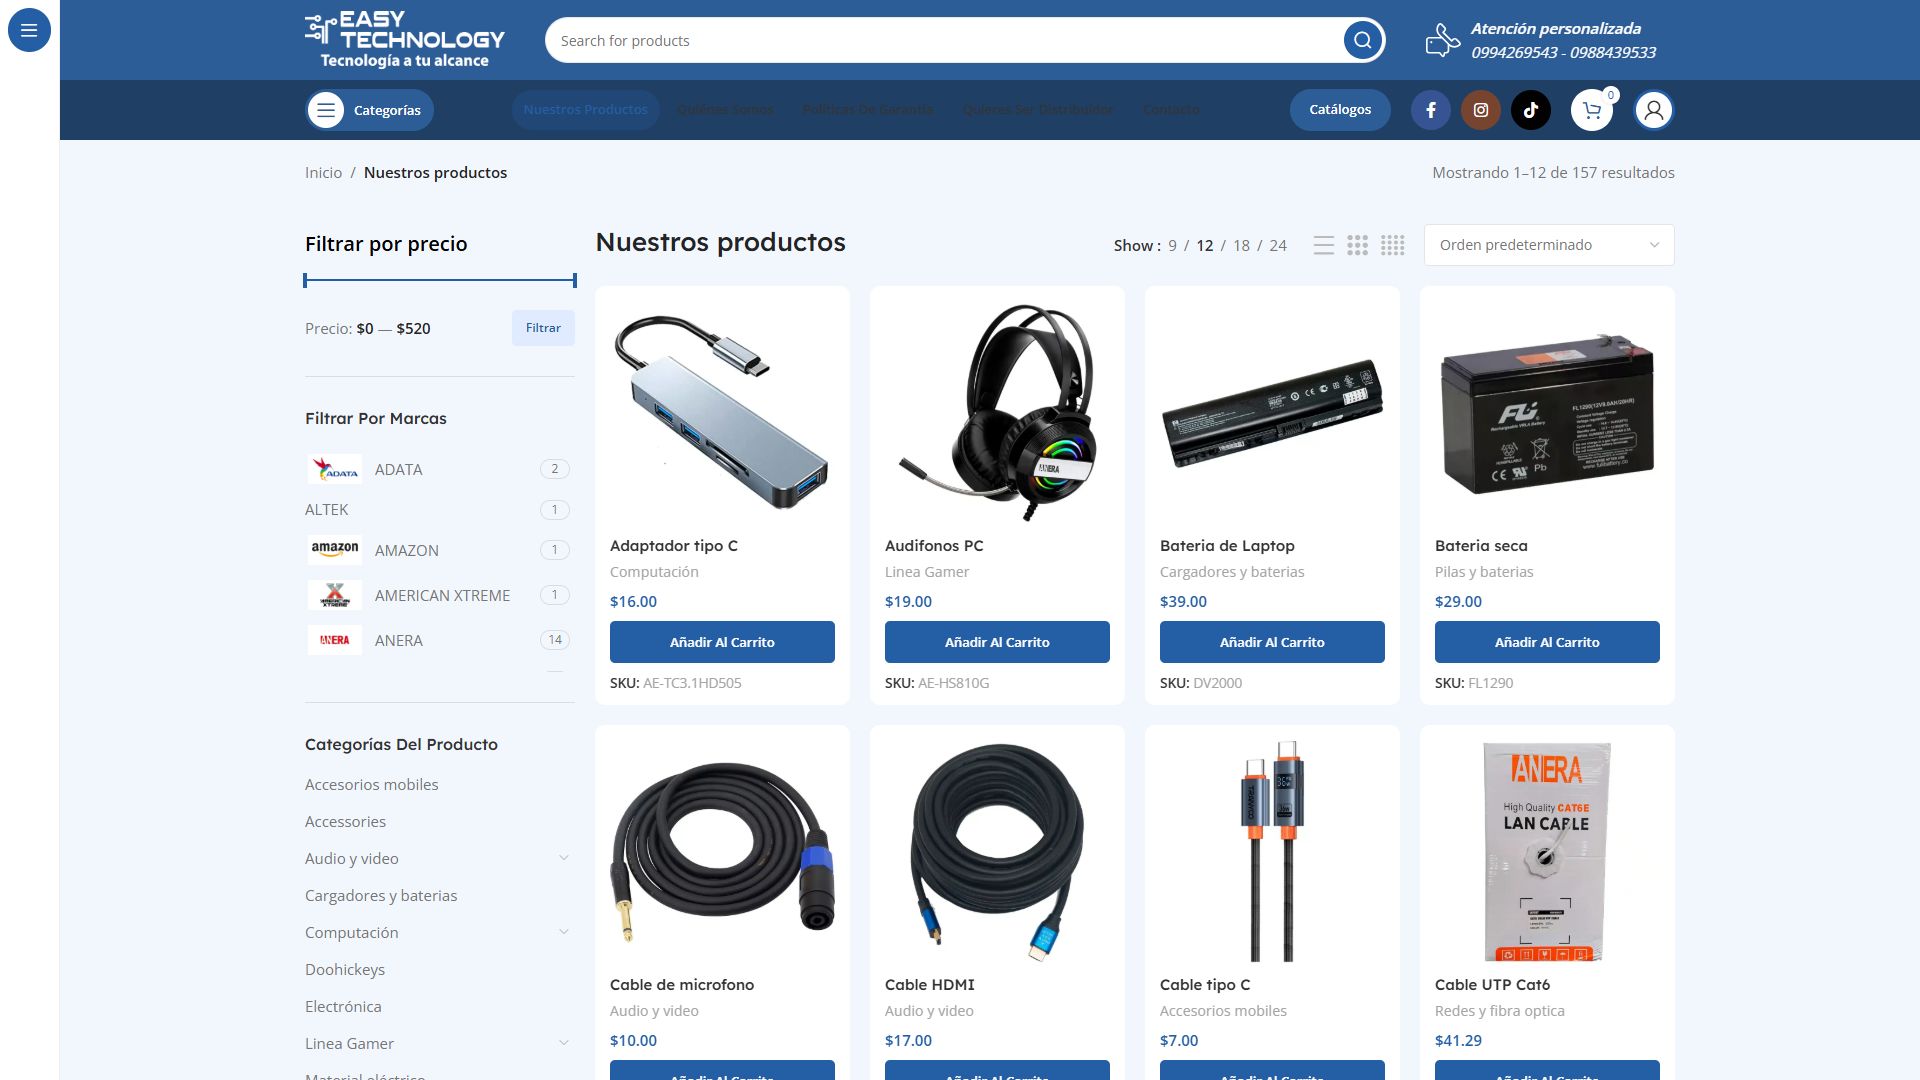Open Cargadores y baterias category
The image size is (1920, 1080).
click(x=381, y=895)
